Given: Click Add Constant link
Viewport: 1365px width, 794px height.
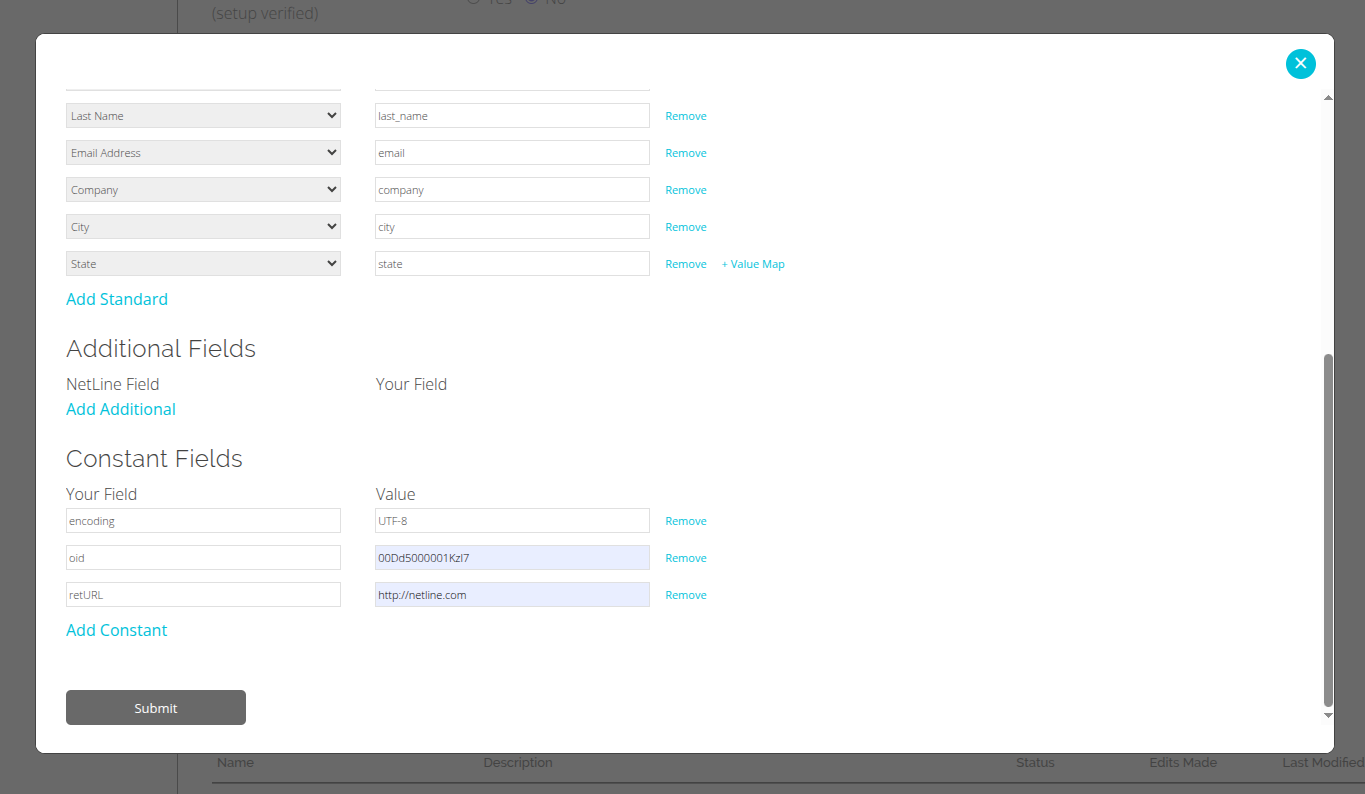Looking at the screenshot, I should (117, 630).
